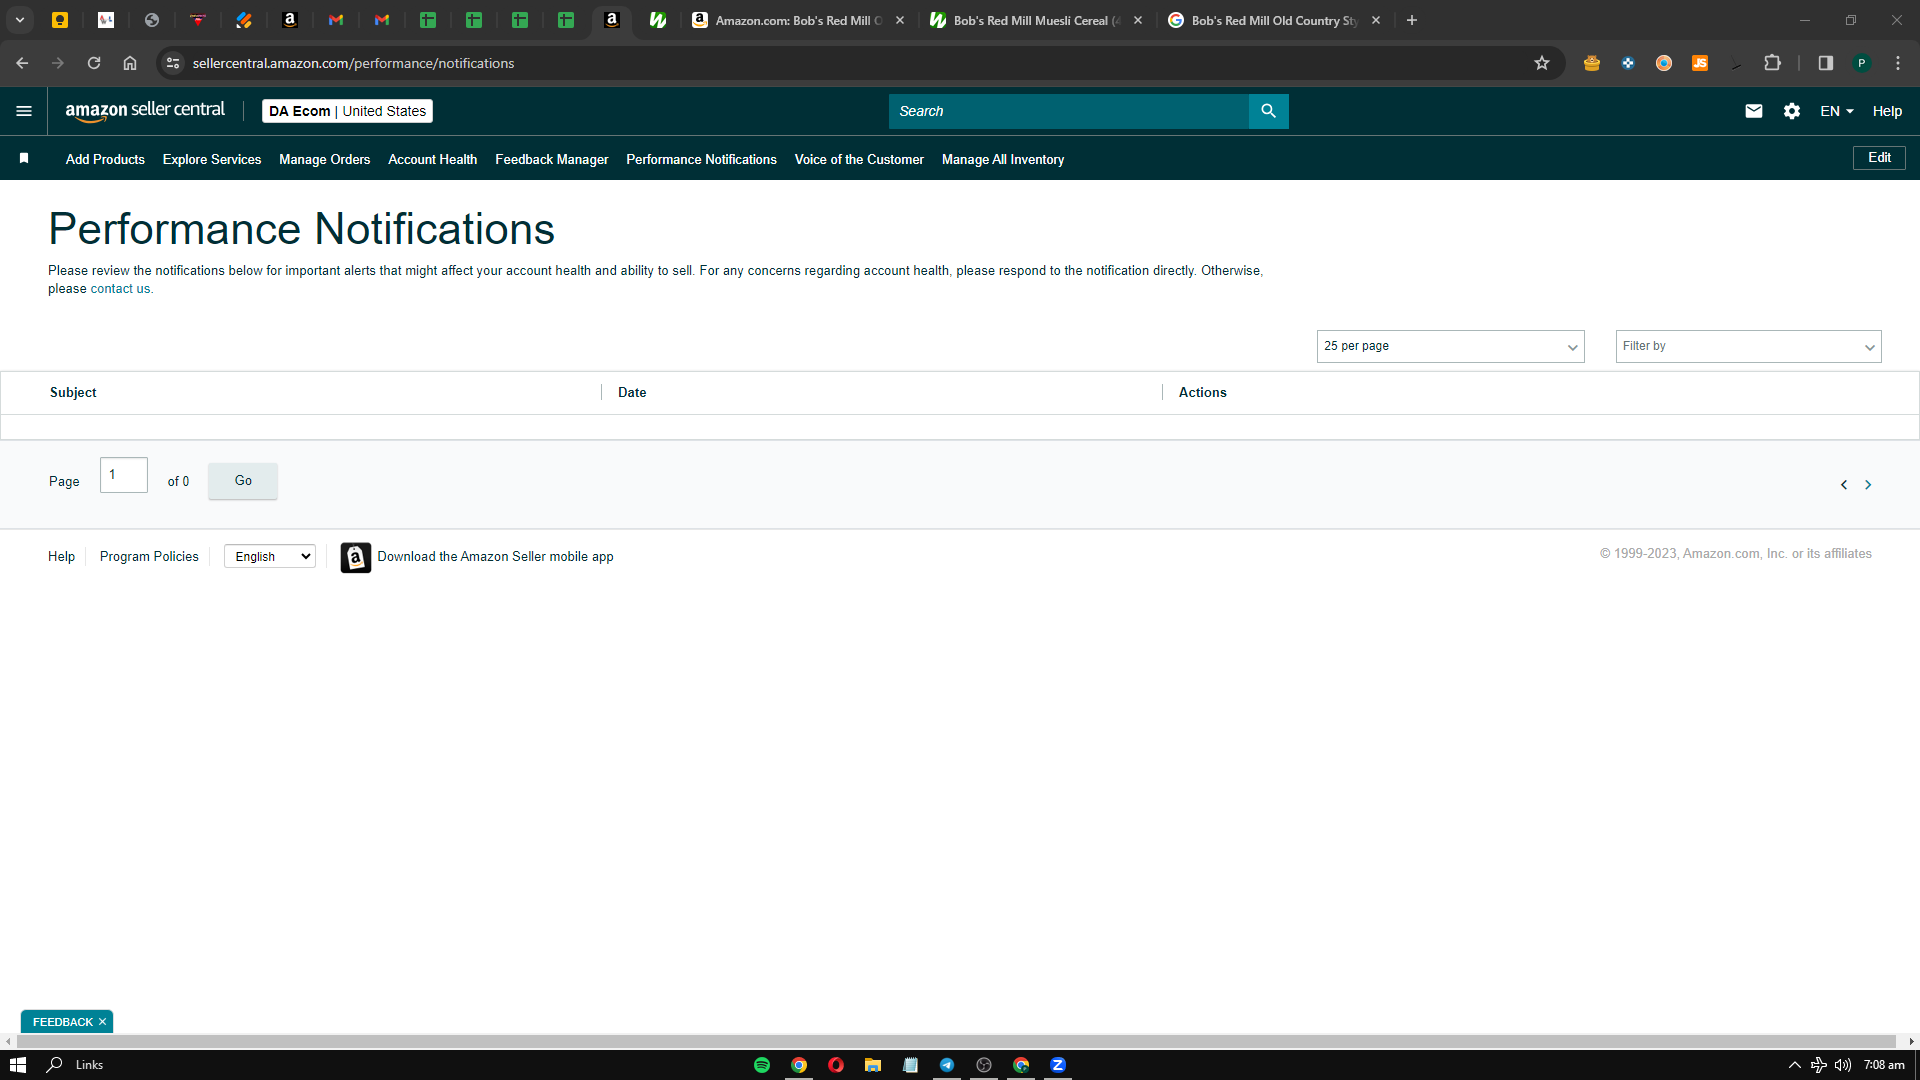Image resolution: width=1920 pixels, height=1080 pixels.
Task: Open Chrome side panel icon
Action: [1826, 63]
